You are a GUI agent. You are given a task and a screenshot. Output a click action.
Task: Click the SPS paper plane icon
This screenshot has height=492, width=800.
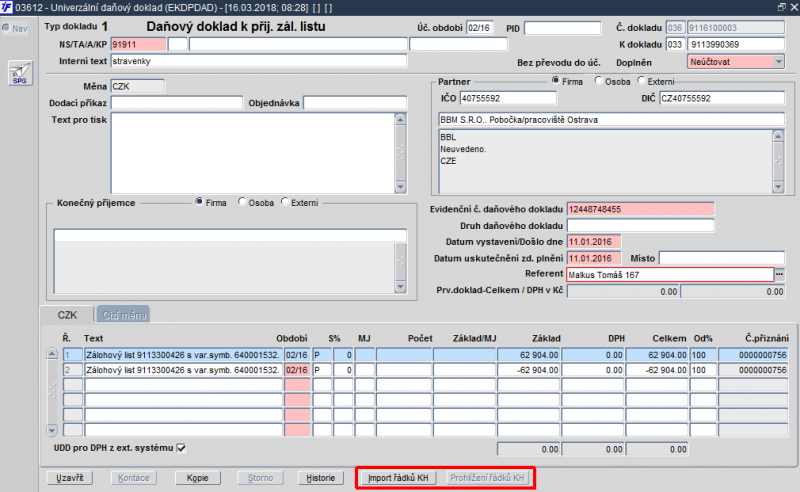[x=20, y=73]
